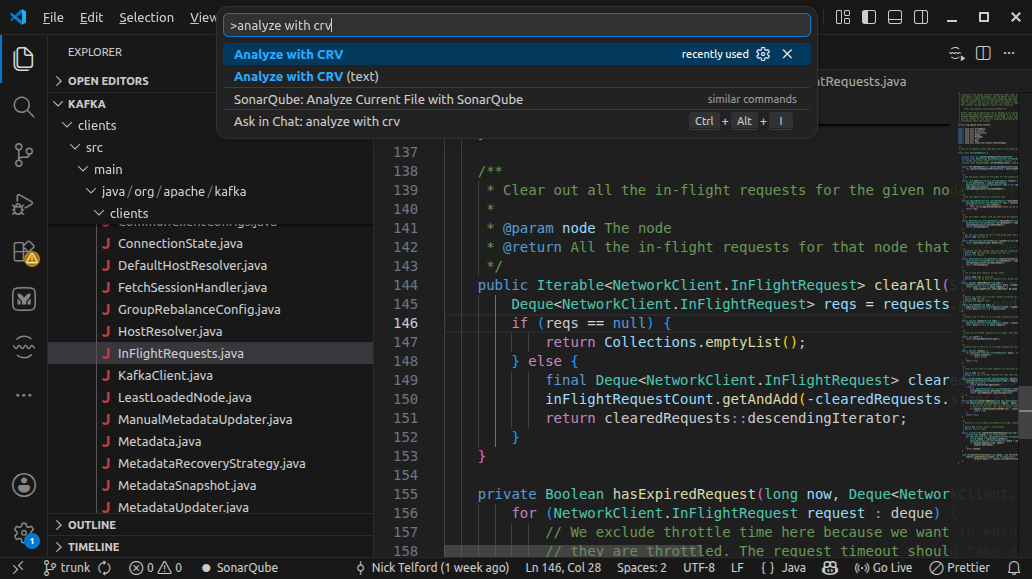
Task: Choose SonarQube: Analyze Current File command
Action: 517,99
